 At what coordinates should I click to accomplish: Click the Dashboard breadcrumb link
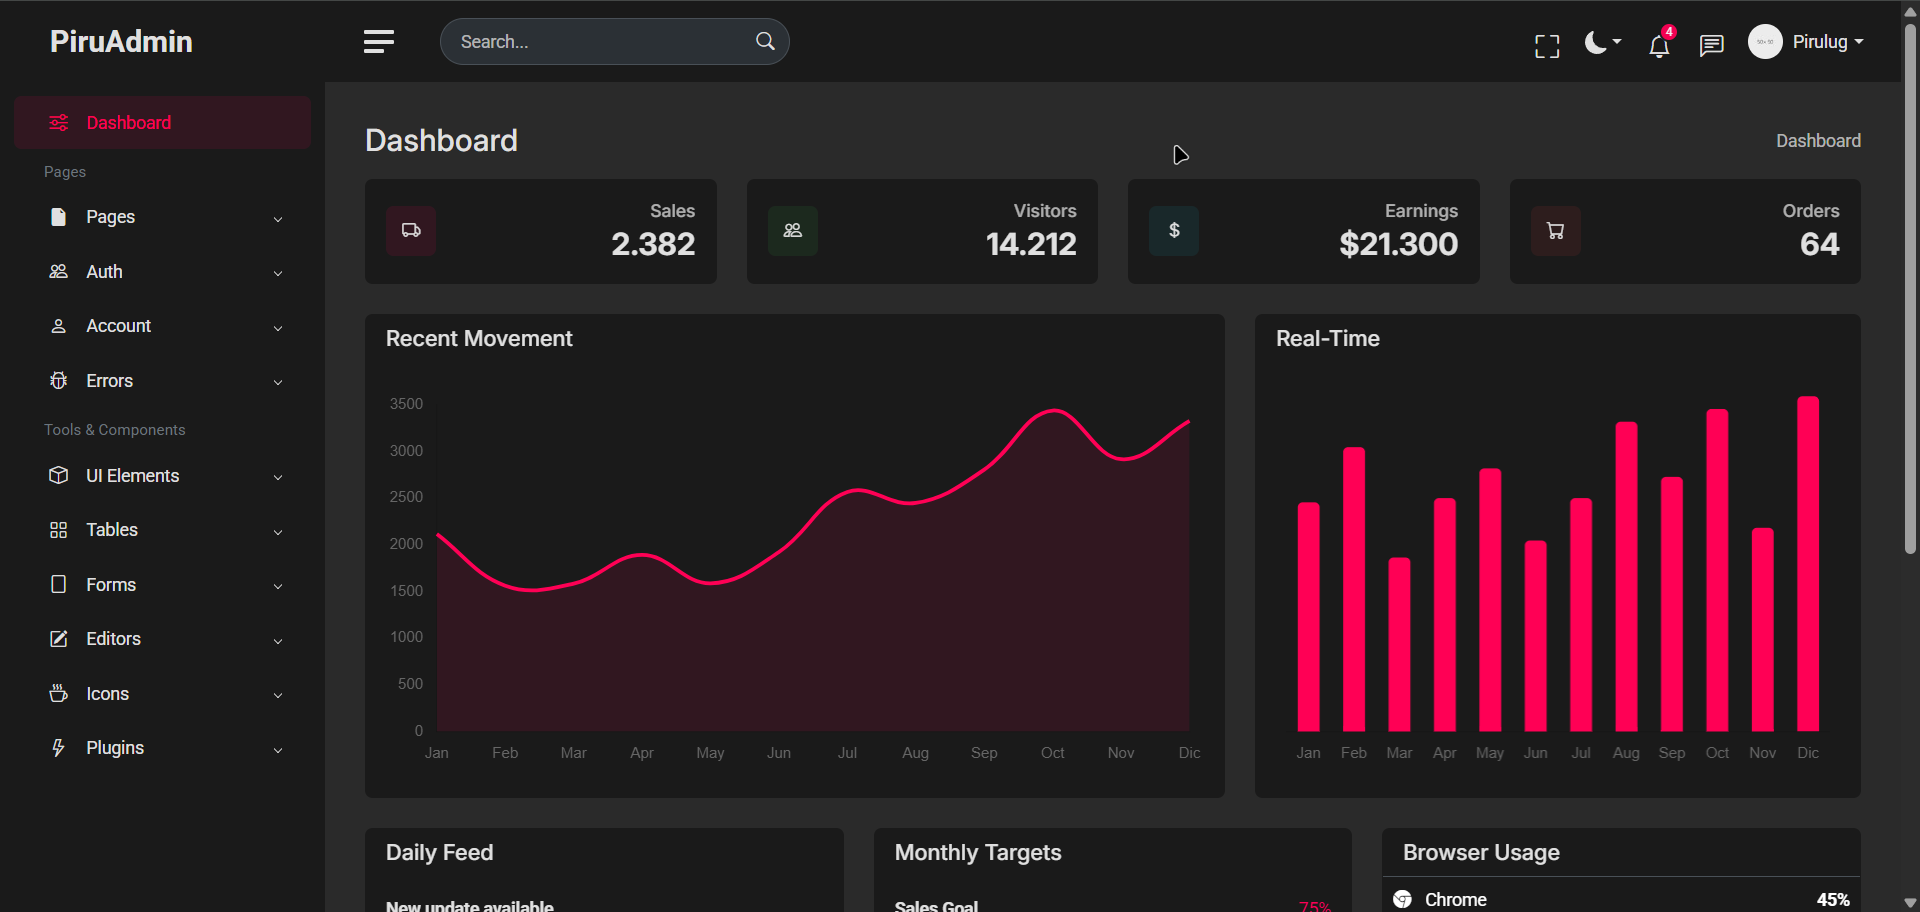point(1818,141)
